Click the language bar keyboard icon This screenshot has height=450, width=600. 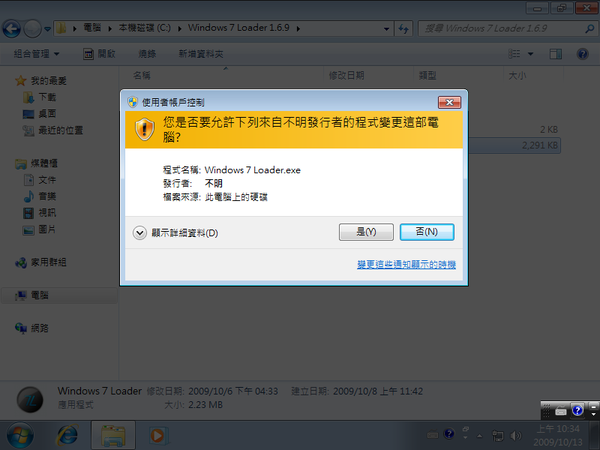click(x=561, y=411)
